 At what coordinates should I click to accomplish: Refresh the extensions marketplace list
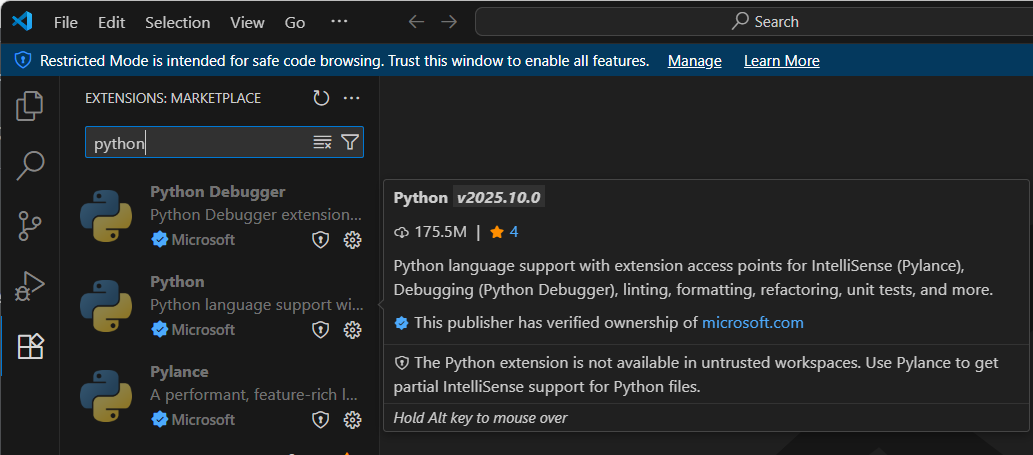(321, 99)
